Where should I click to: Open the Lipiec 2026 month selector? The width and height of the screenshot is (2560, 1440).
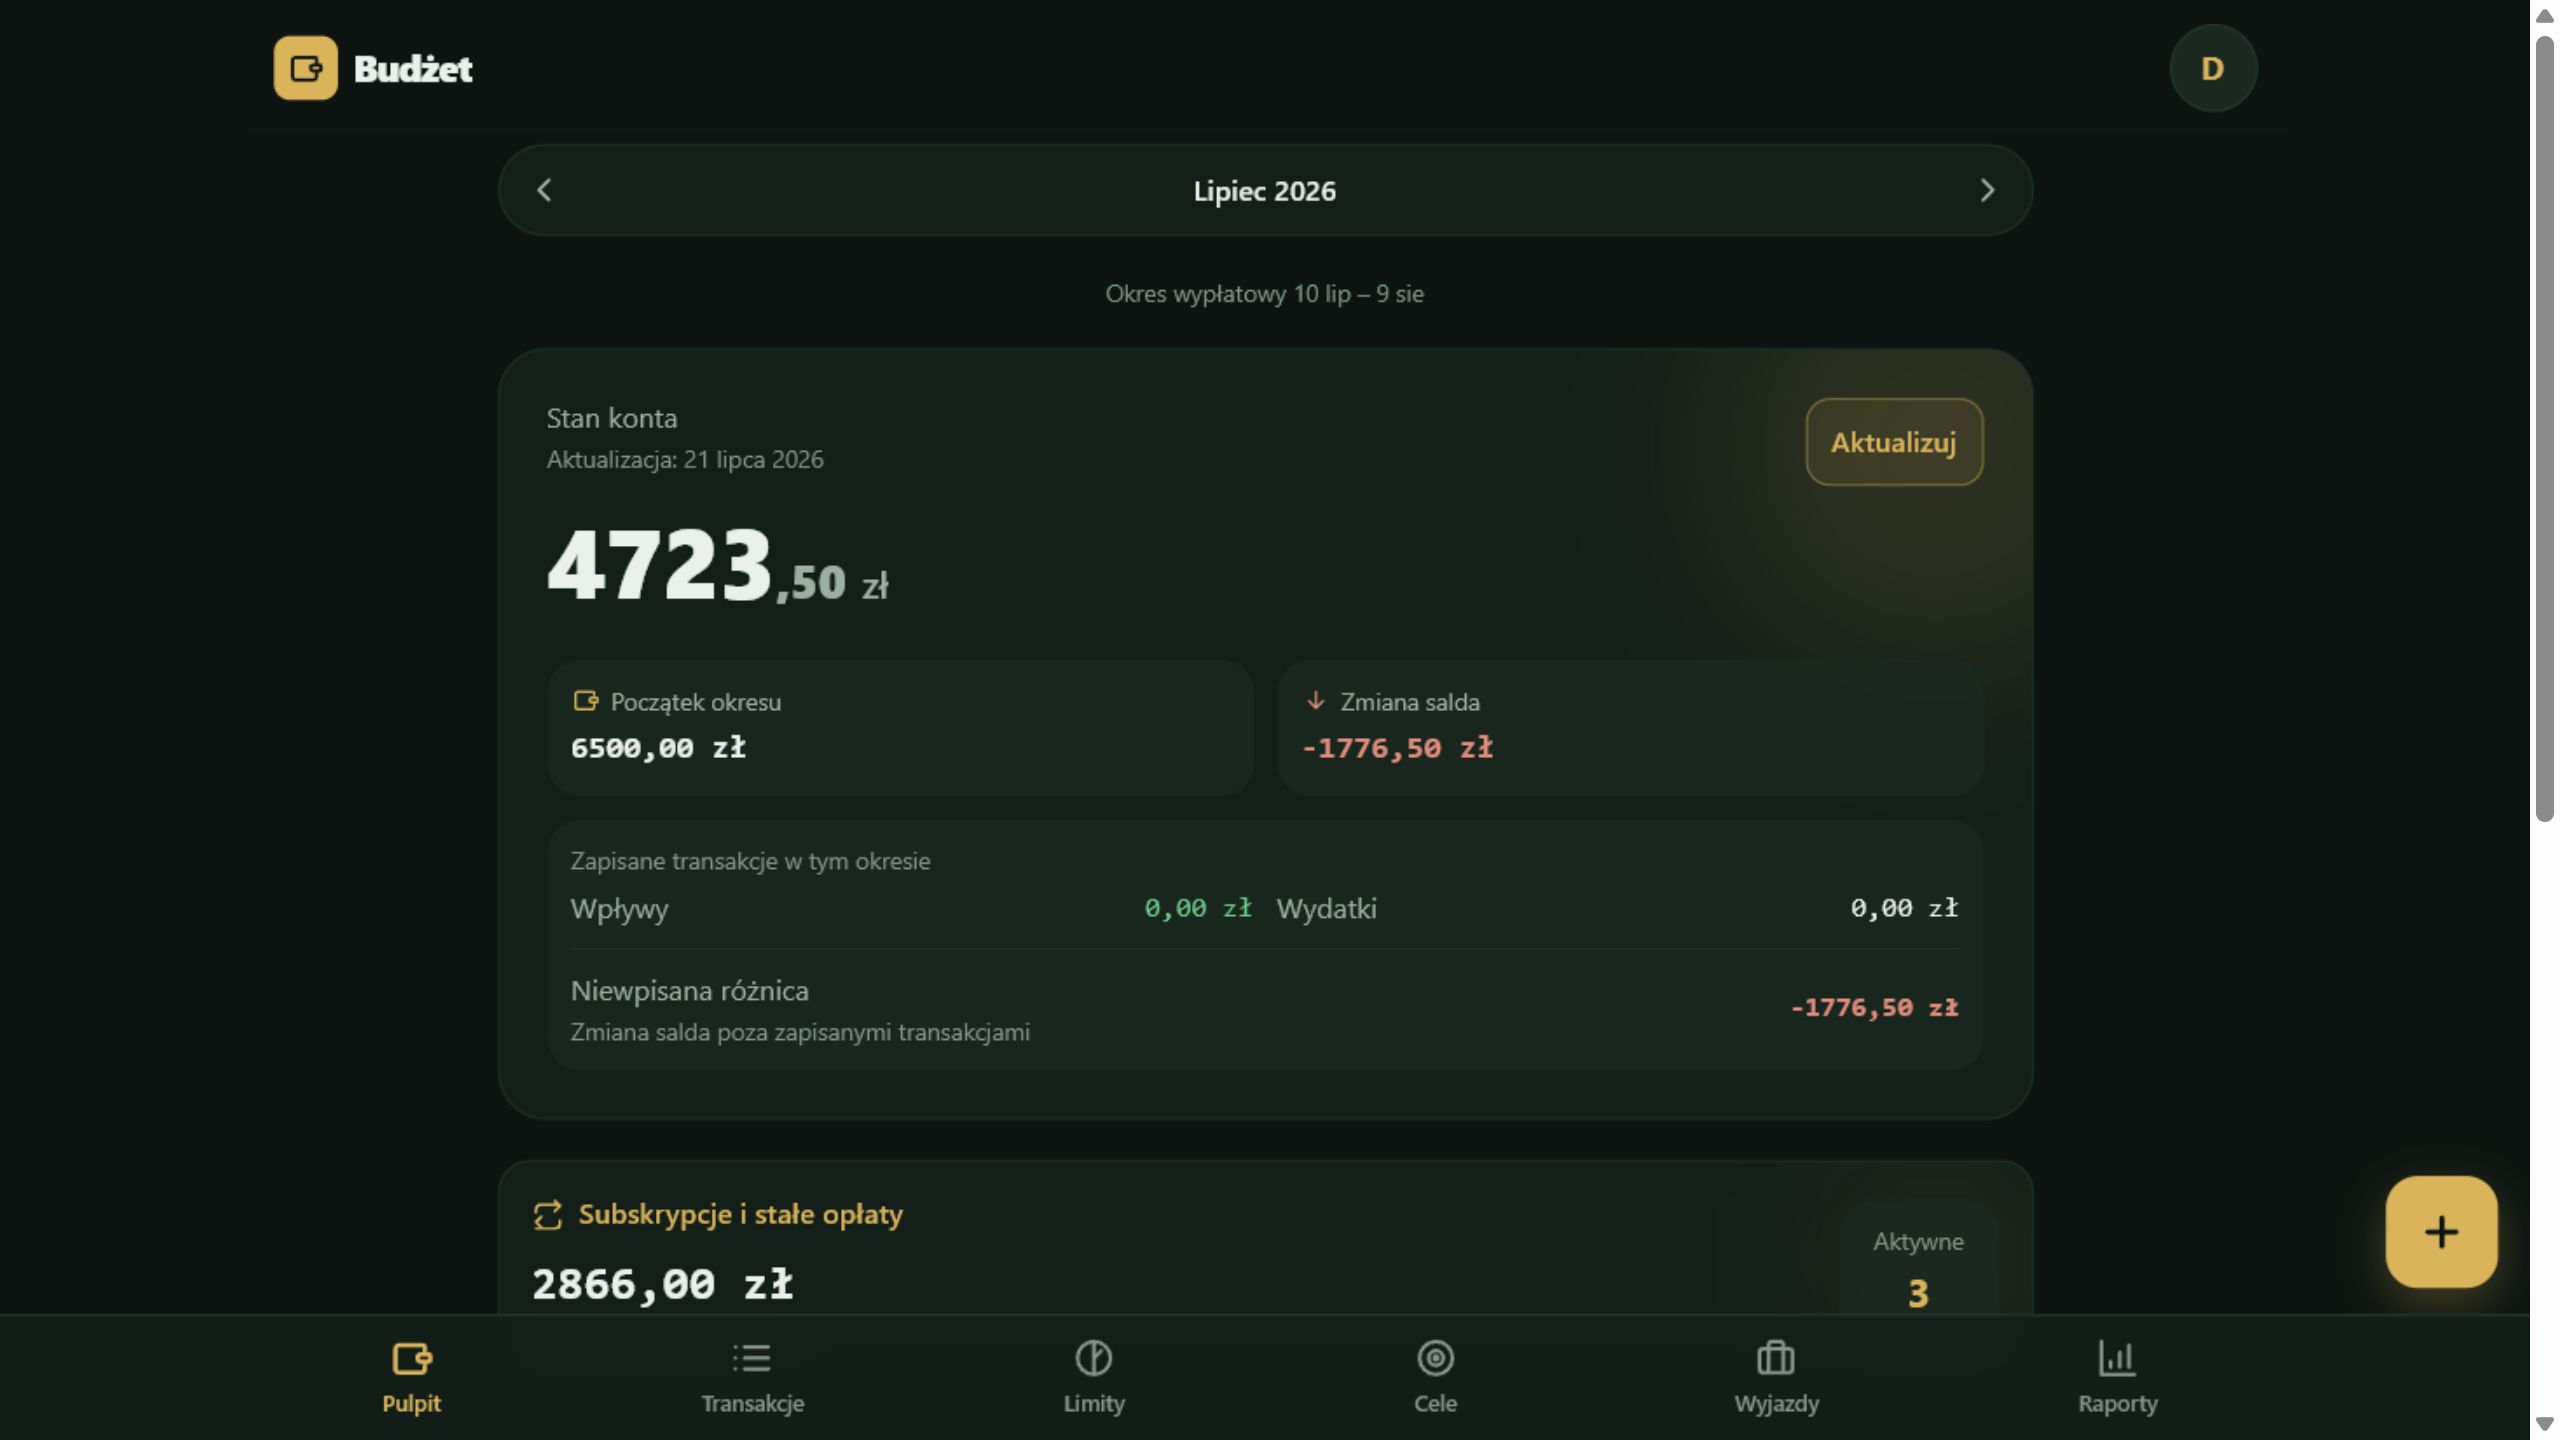pyautogui.click(x=1264, y=191)
